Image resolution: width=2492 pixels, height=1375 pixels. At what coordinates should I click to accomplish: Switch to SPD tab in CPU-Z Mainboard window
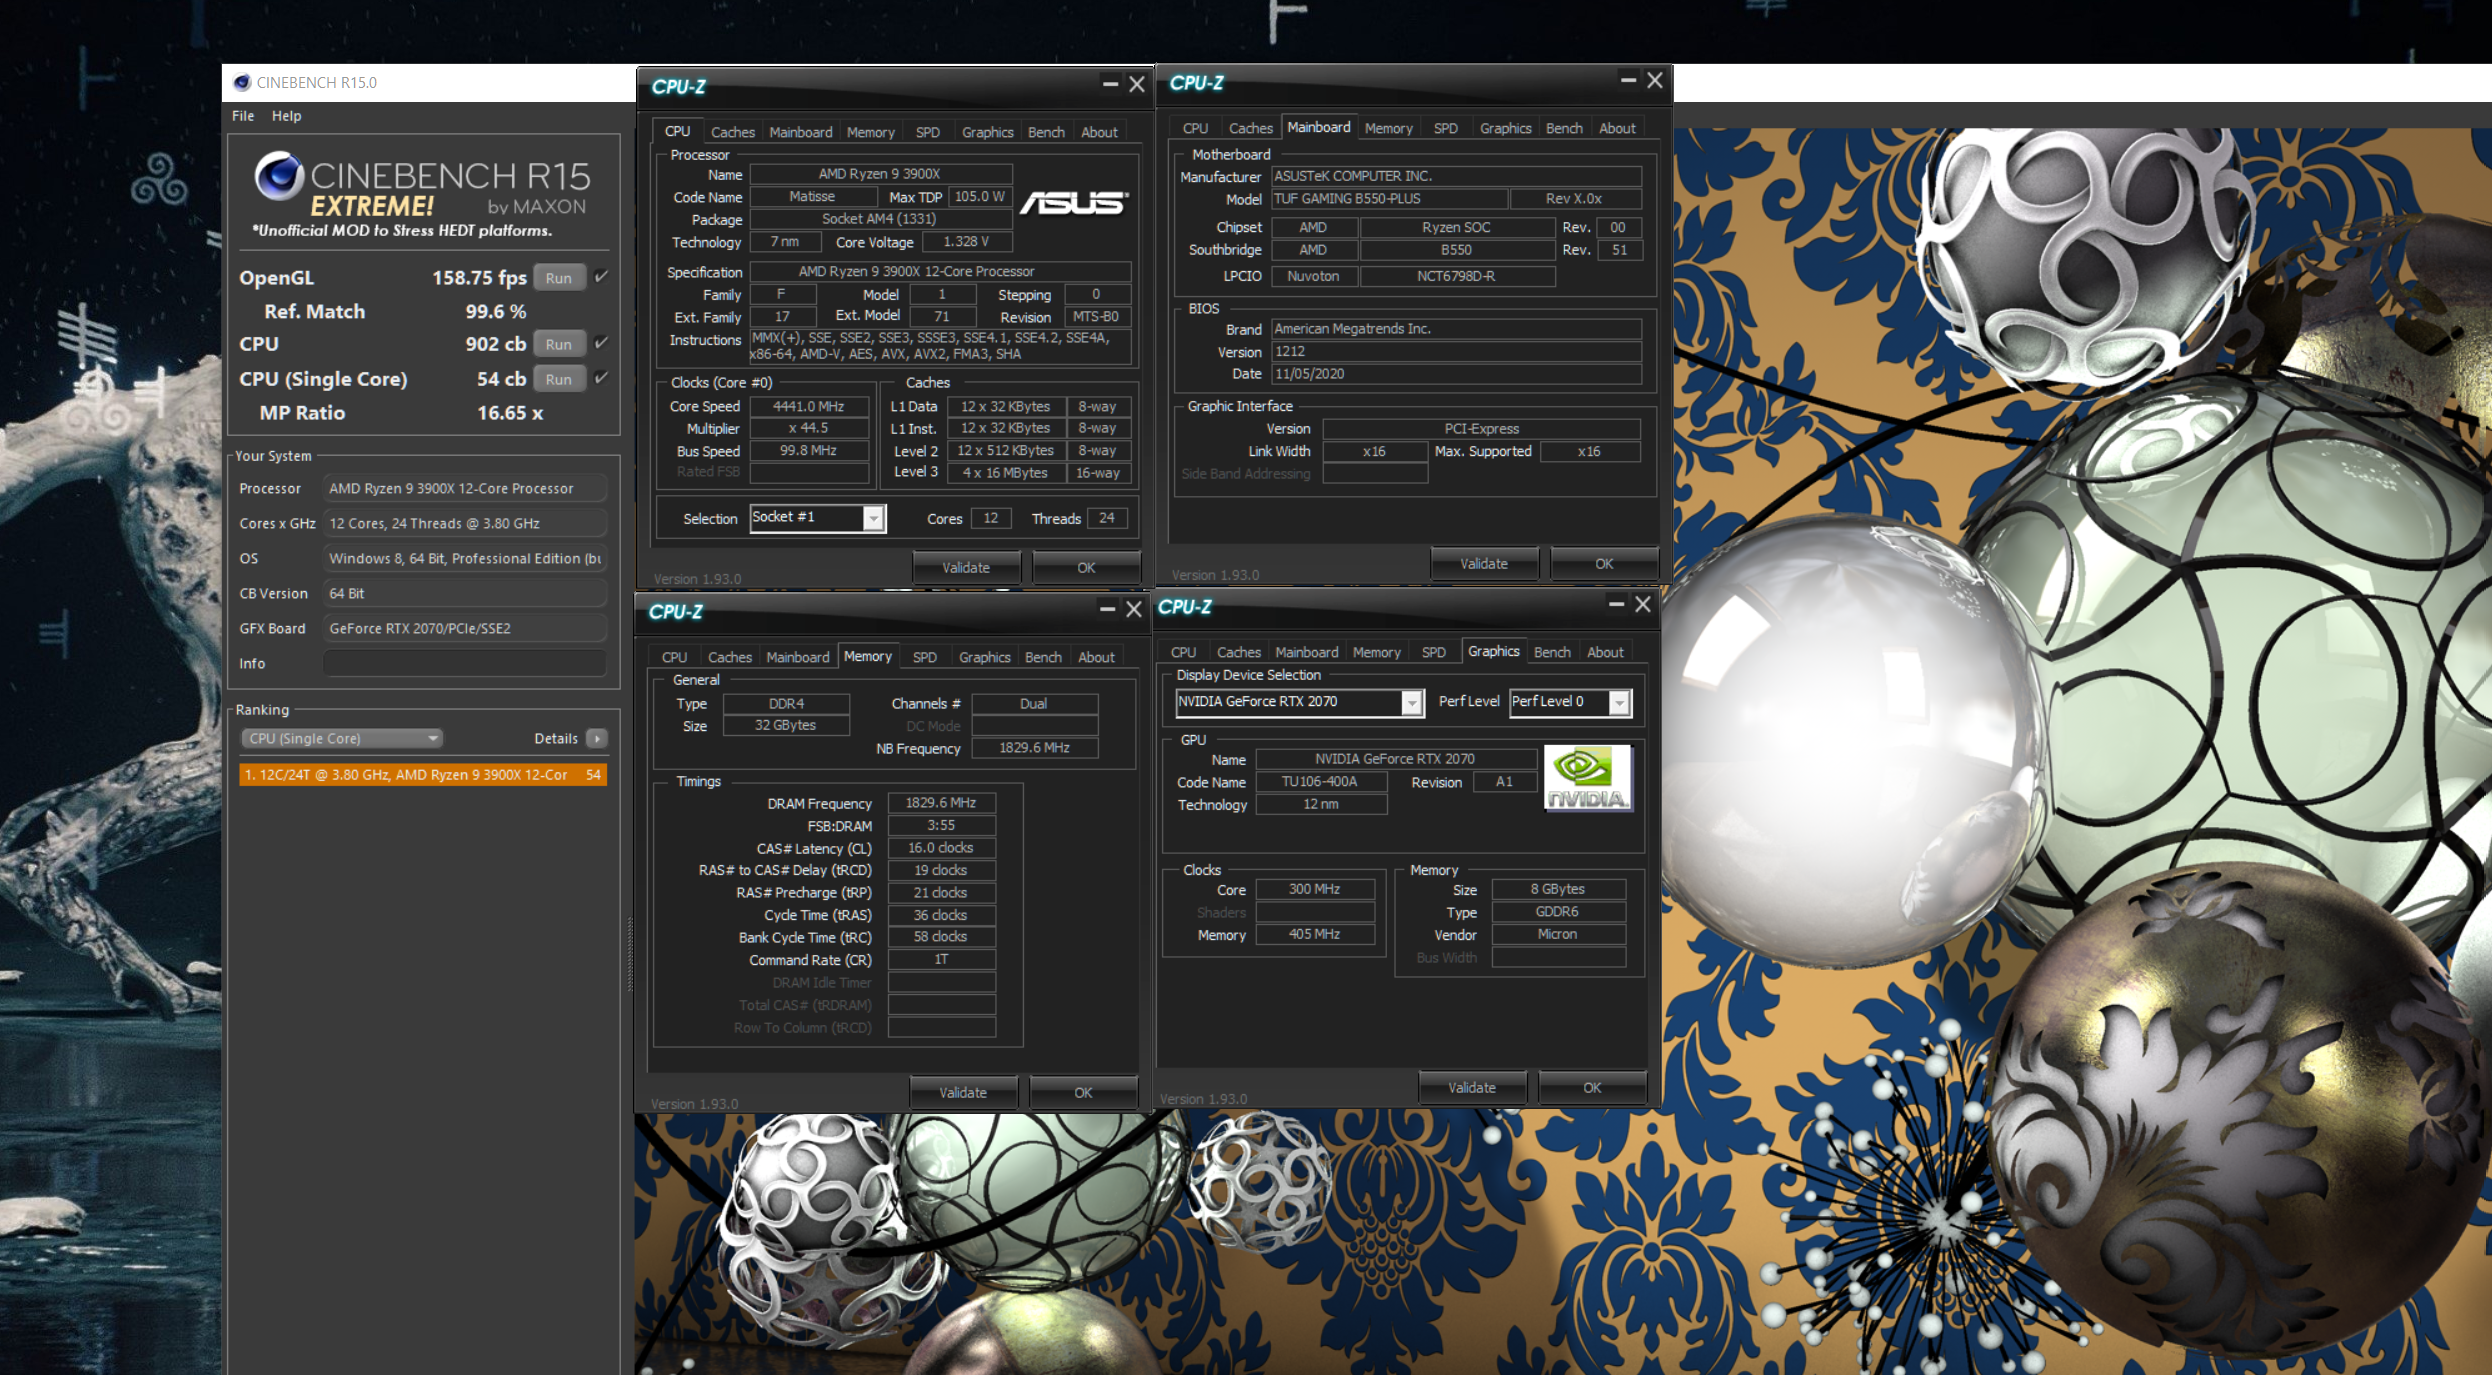pos(1445,128)
